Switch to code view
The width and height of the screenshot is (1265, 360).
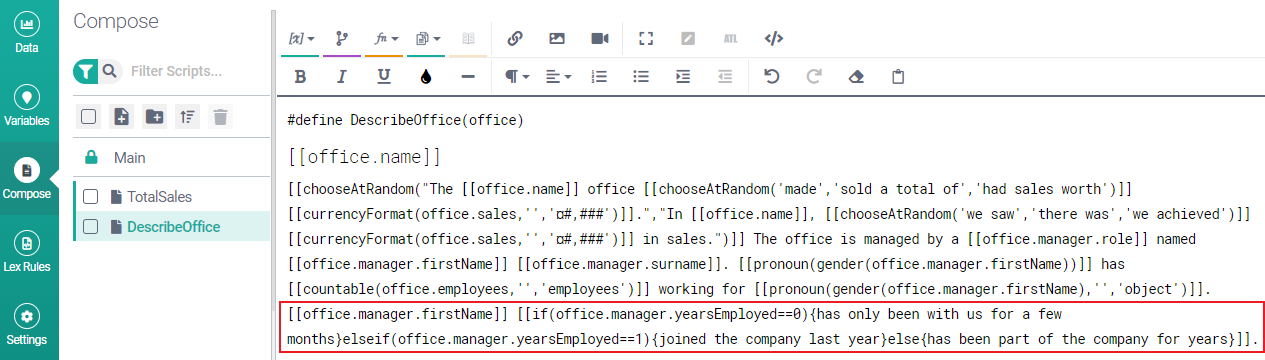773,39
